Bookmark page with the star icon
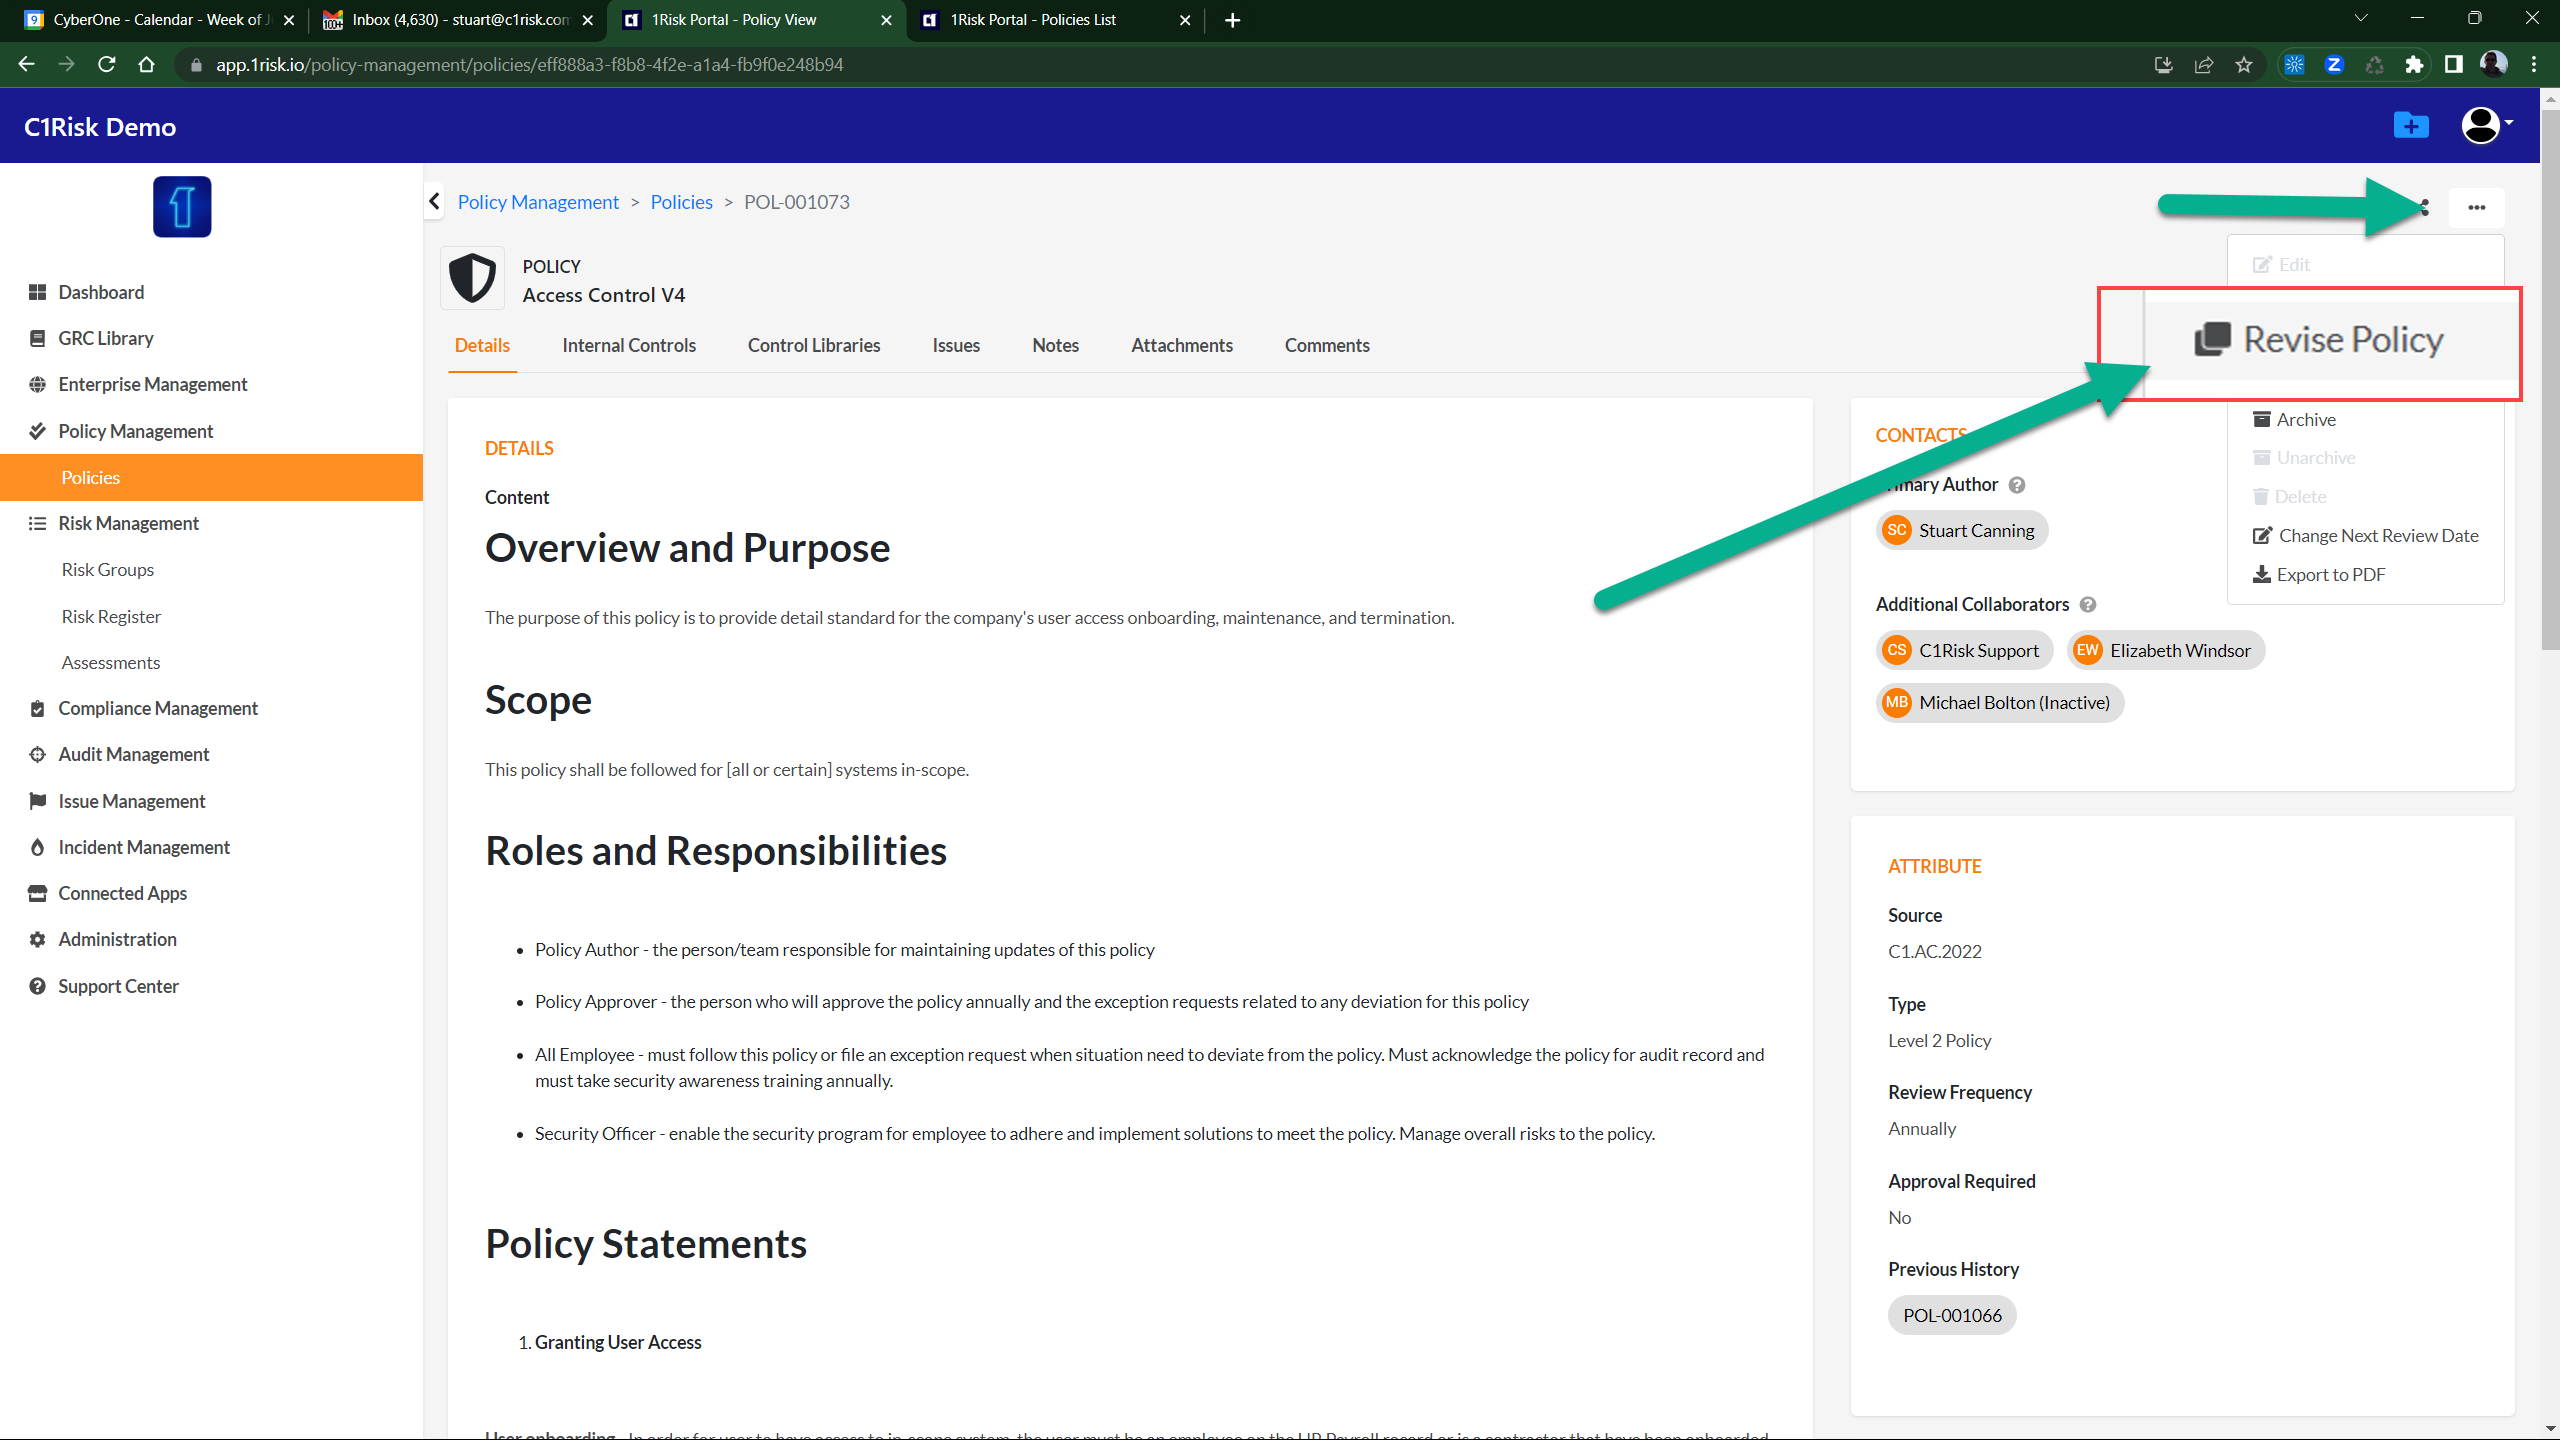 point(2244,65)
